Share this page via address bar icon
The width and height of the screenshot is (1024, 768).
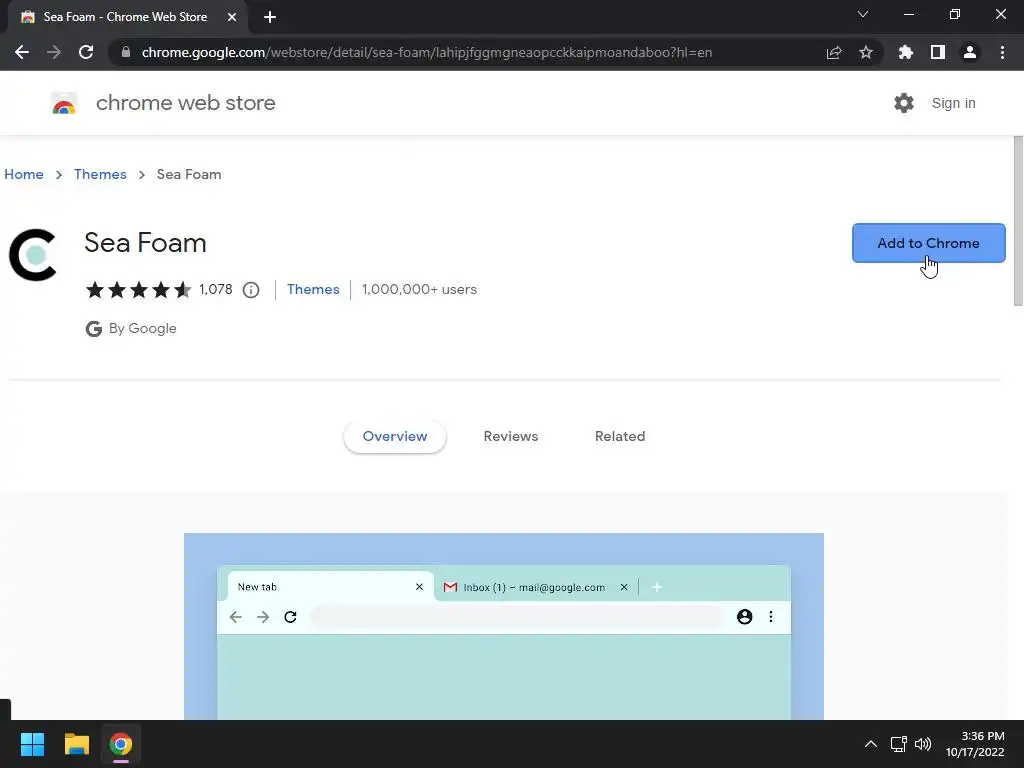[834, 52]
